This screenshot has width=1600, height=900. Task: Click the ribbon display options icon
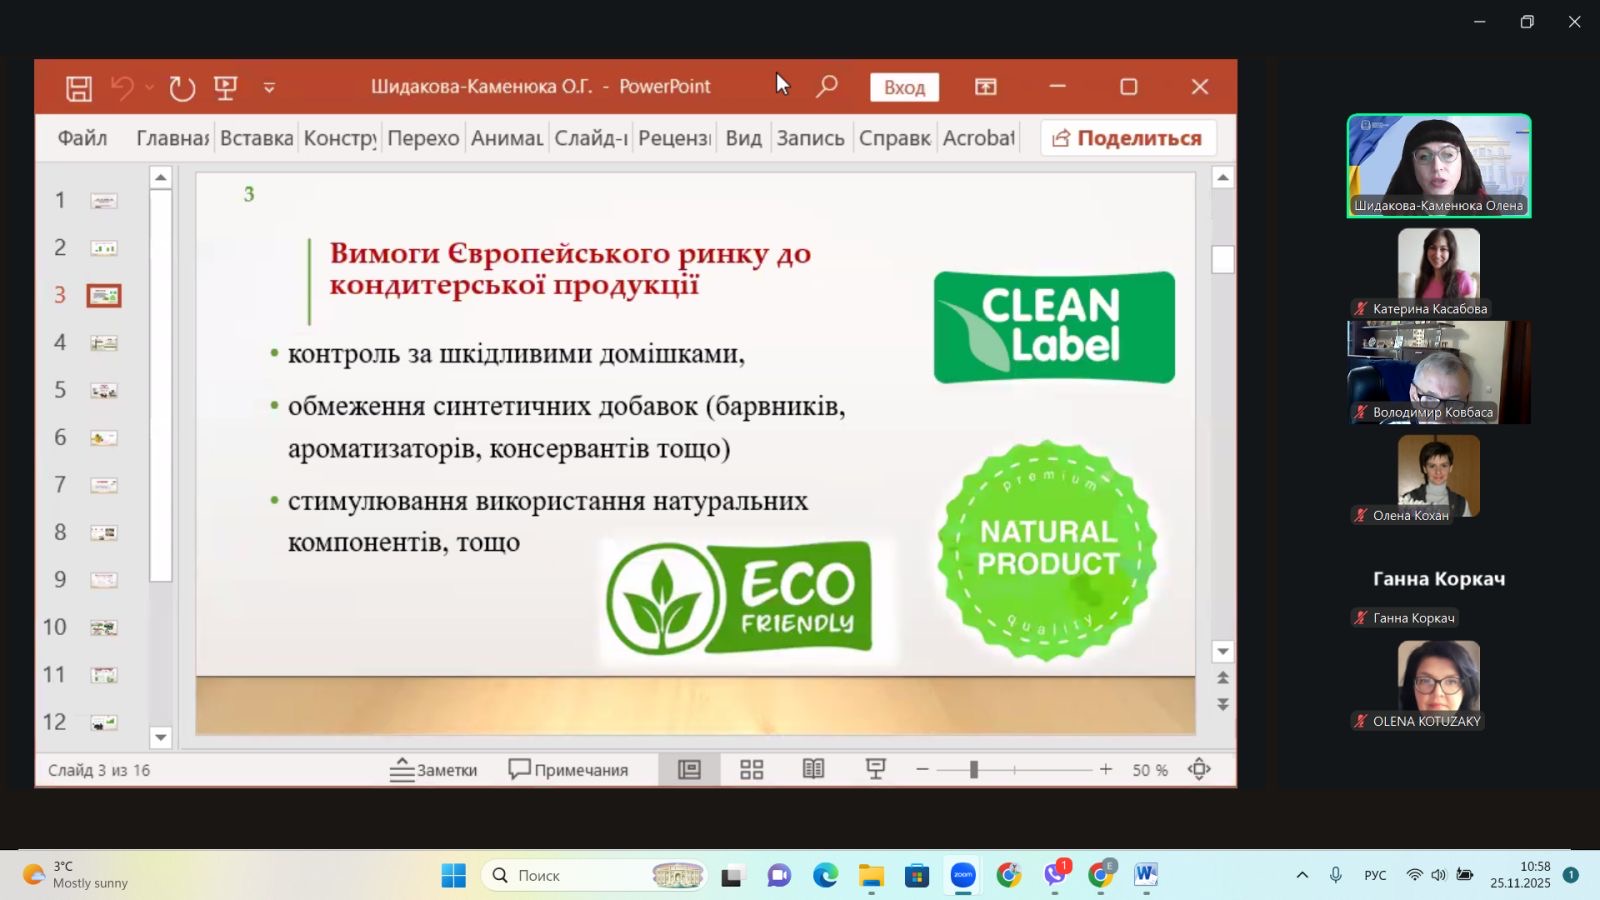pyautogui.click(x=986, y=87)
